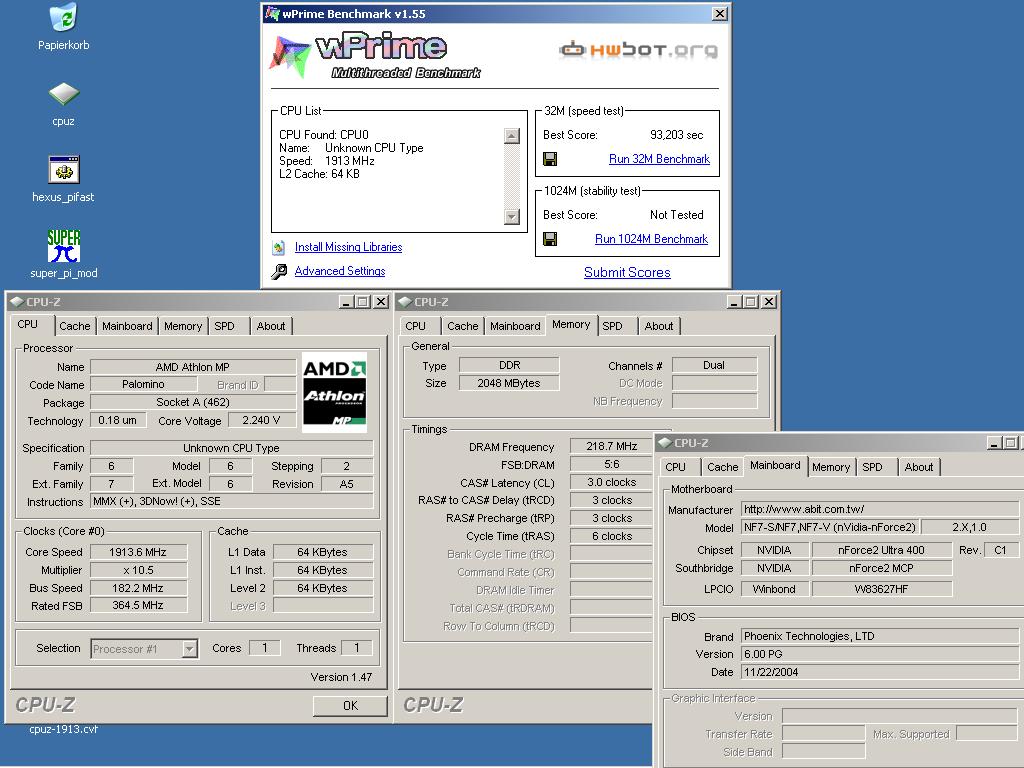Click the CAS# Latency value 3.0 clocks
The height and width of the screenshot is (768, 1024).
coord(611,482)
